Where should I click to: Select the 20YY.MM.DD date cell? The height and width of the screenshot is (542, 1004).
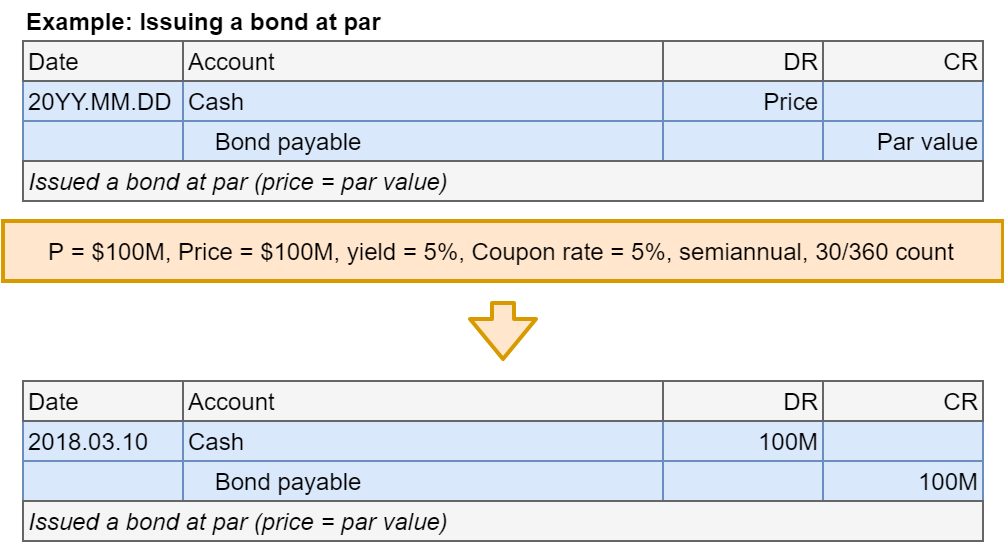pos(103,102)
